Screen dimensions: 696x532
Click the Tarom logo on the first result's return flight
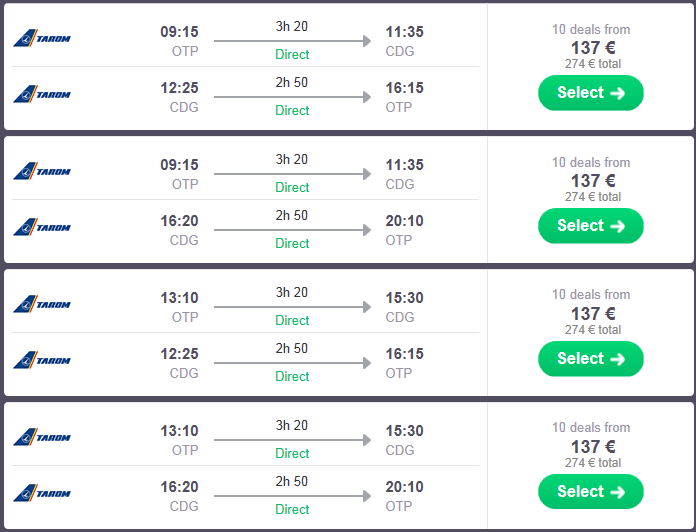[x=42, y=95]
